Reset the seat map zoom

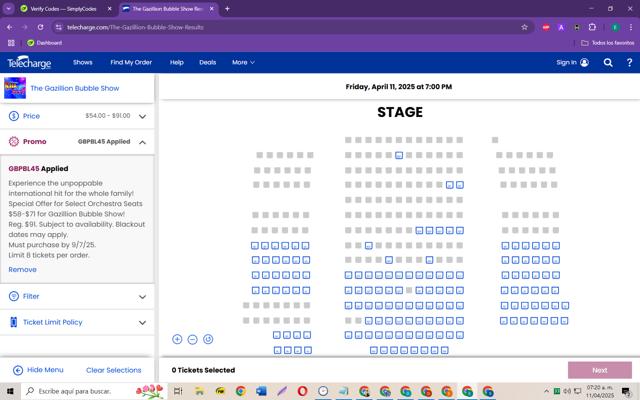208,339
